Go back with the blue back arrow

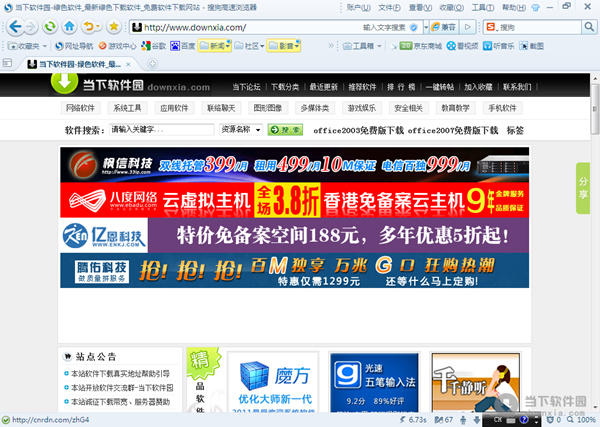15,27
